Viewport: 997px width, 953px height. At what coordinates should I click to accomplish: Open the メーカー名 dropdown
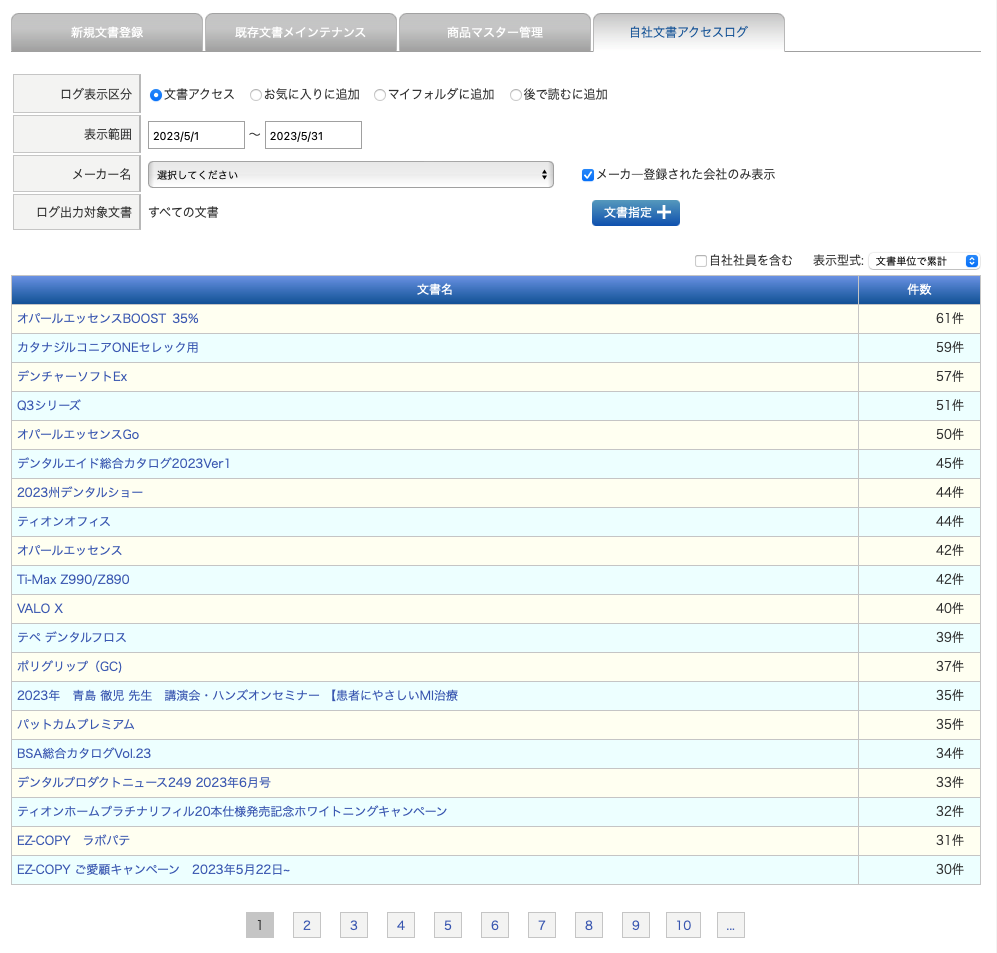pos(351,175)
